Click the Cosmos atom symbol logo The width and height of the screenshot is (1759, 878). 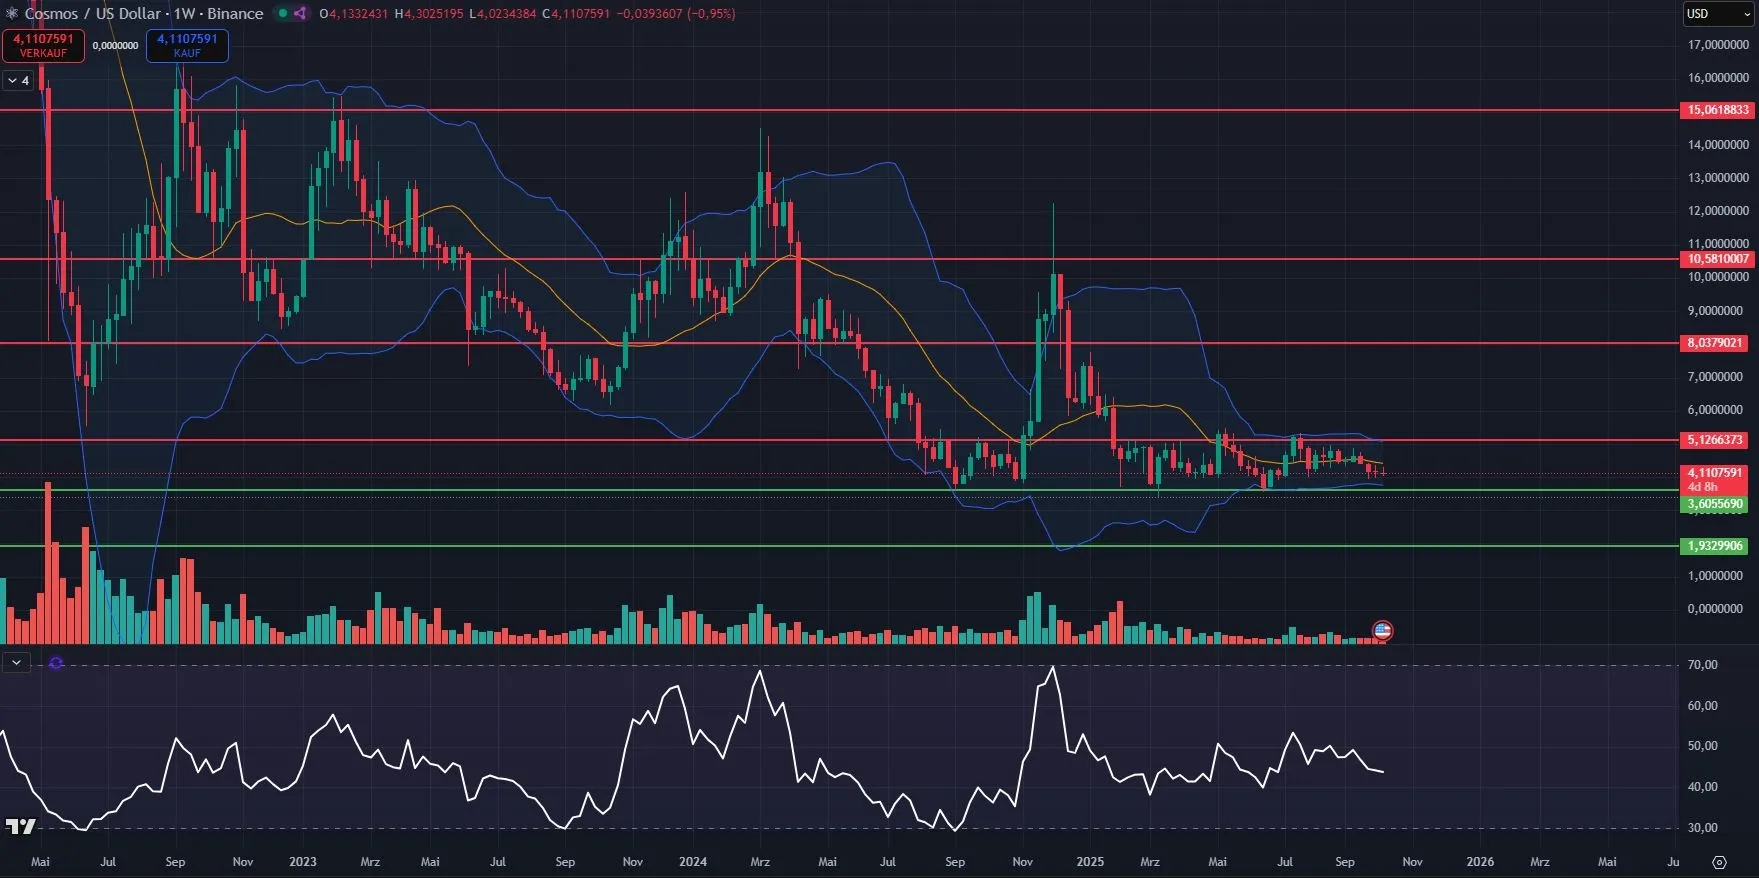12,14
